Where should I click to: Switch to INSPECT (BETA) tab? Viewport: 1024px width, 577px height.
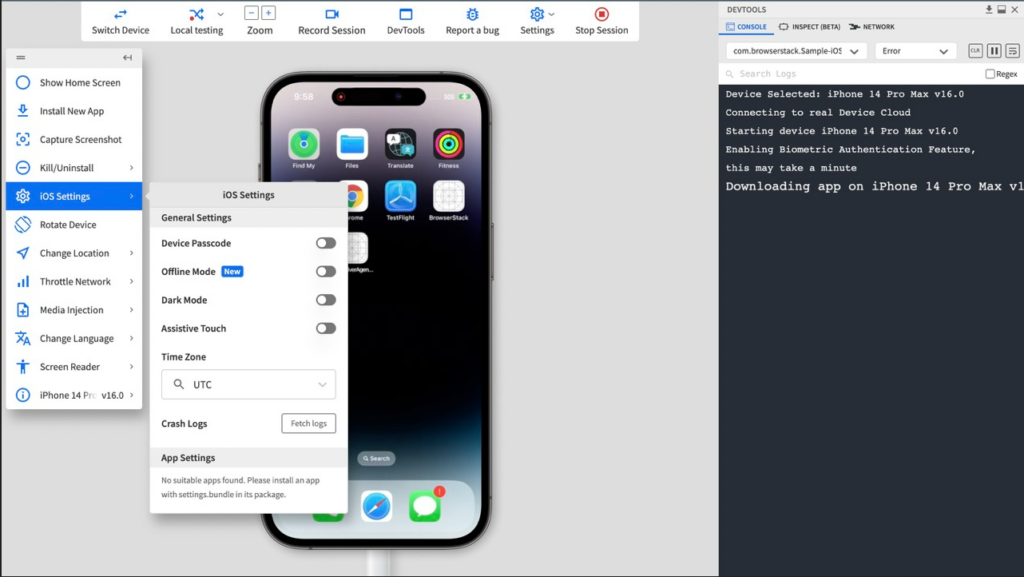click(x=809, y=27)
